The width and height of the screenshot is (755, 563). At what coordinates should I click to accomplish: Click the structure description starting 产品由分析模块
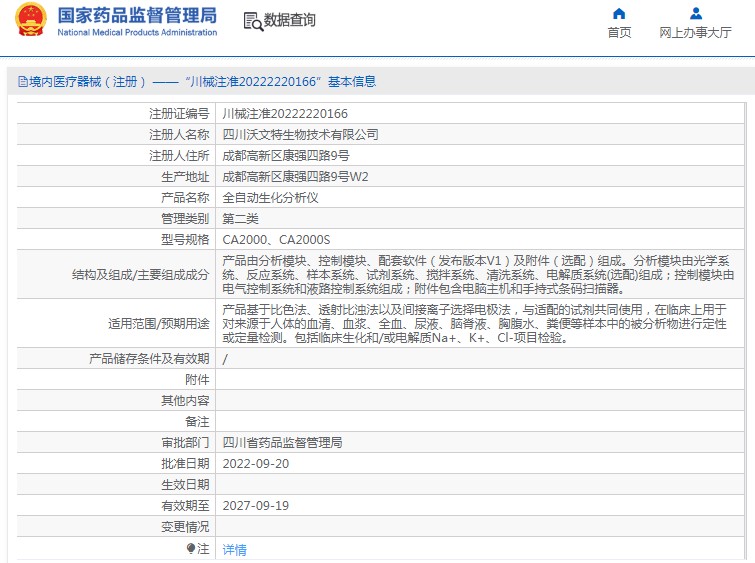478,275
